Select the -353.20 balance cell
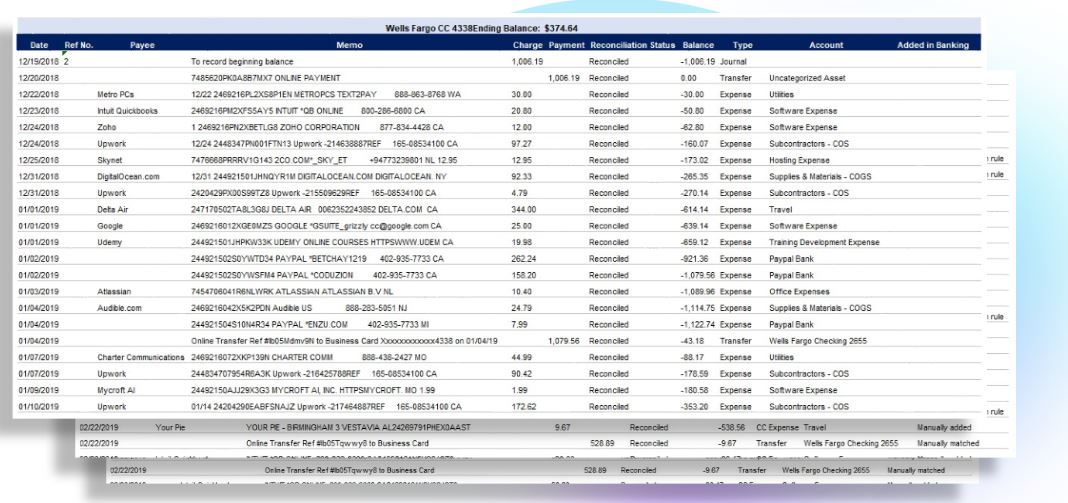The width and height of the screenshot is (1068, 503). [693, 406]
